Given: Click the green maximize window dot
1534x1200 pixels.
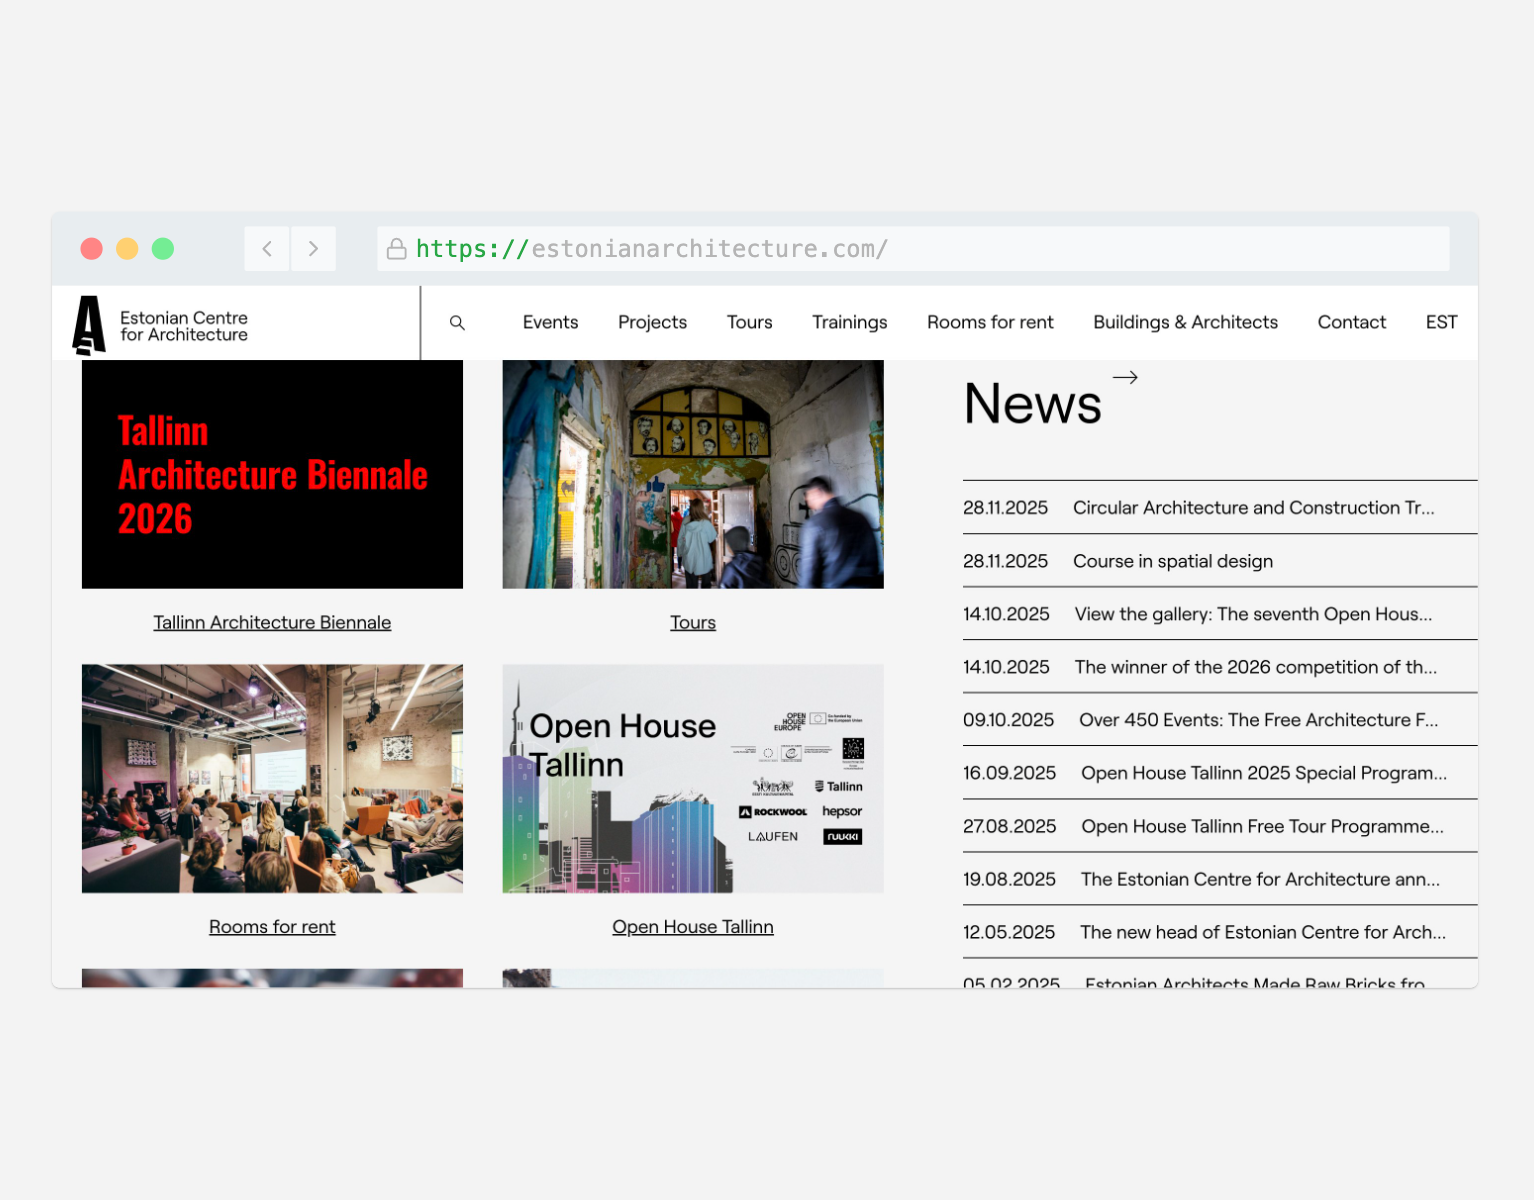Looking at the screenshot, I should 163,249.
